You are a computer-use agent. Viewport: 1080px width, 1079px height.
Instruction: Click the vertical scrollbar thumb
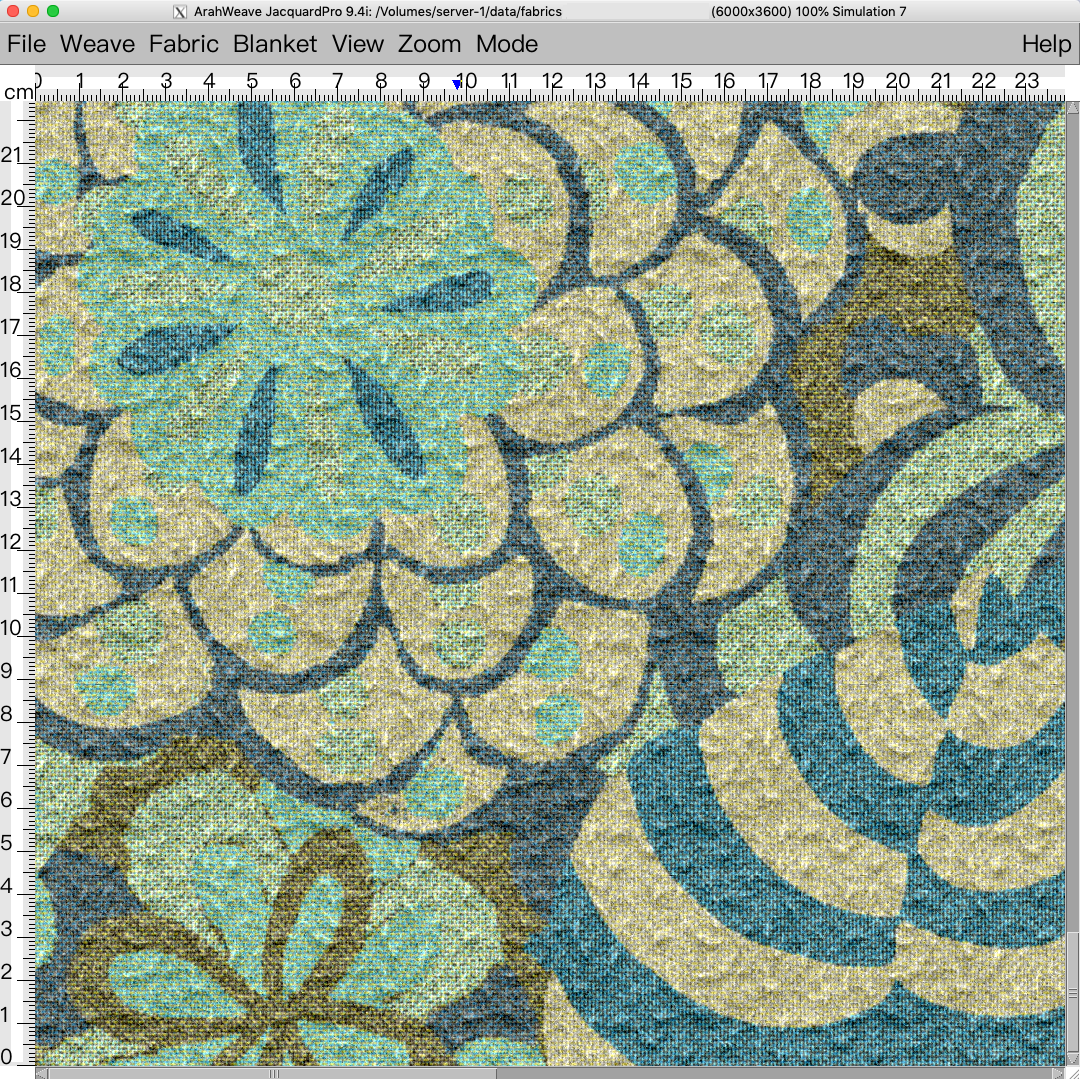pos(1074,992)
